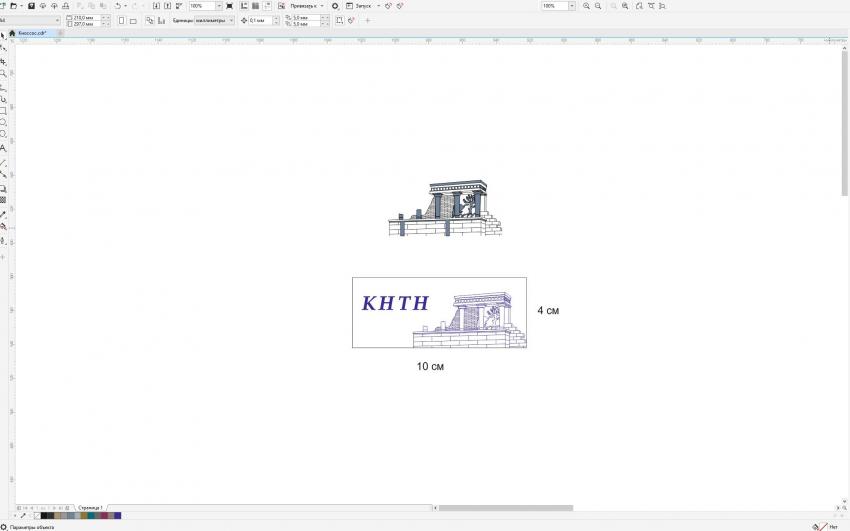Pick the black swatch in document palette

click(x=46, y=516)
